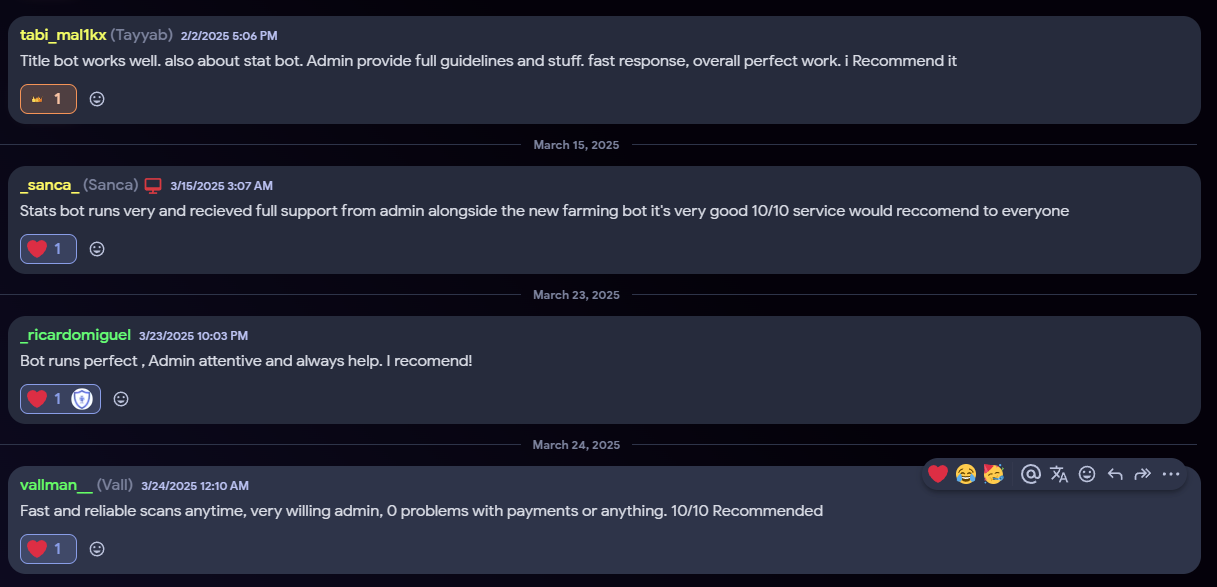Screen dimensions: 1217x587
Task: Quick-react with the laughing-crying emoji
Action: (965, 474)
